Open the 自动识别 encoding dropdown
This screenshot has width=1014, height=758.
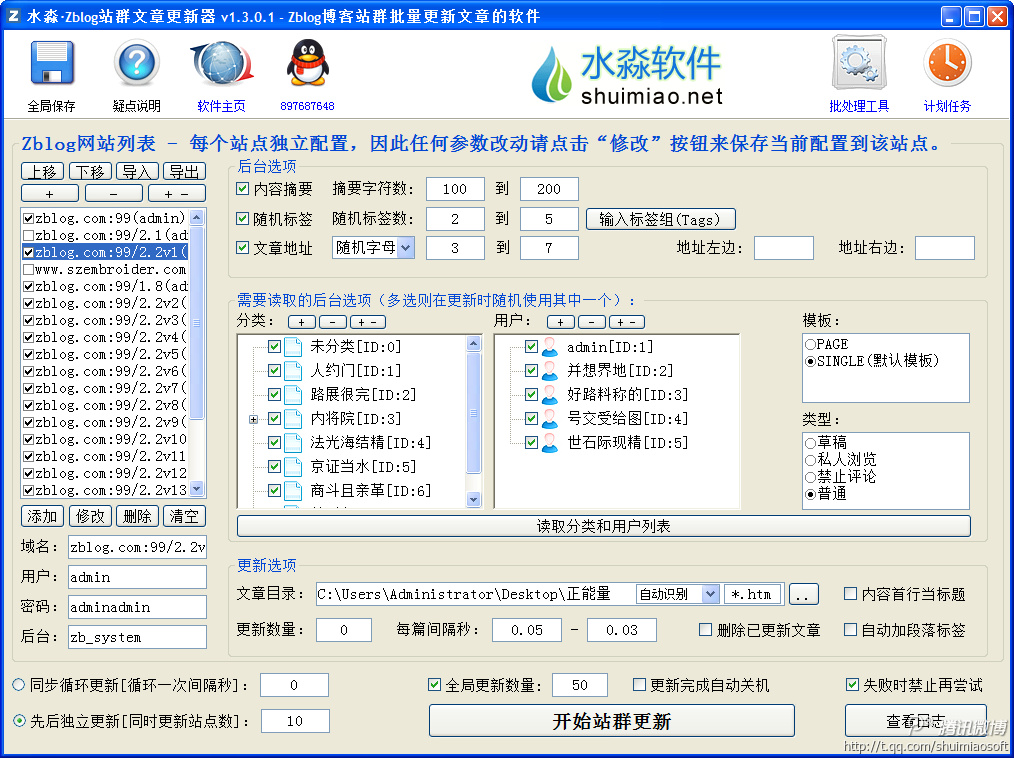711,594
